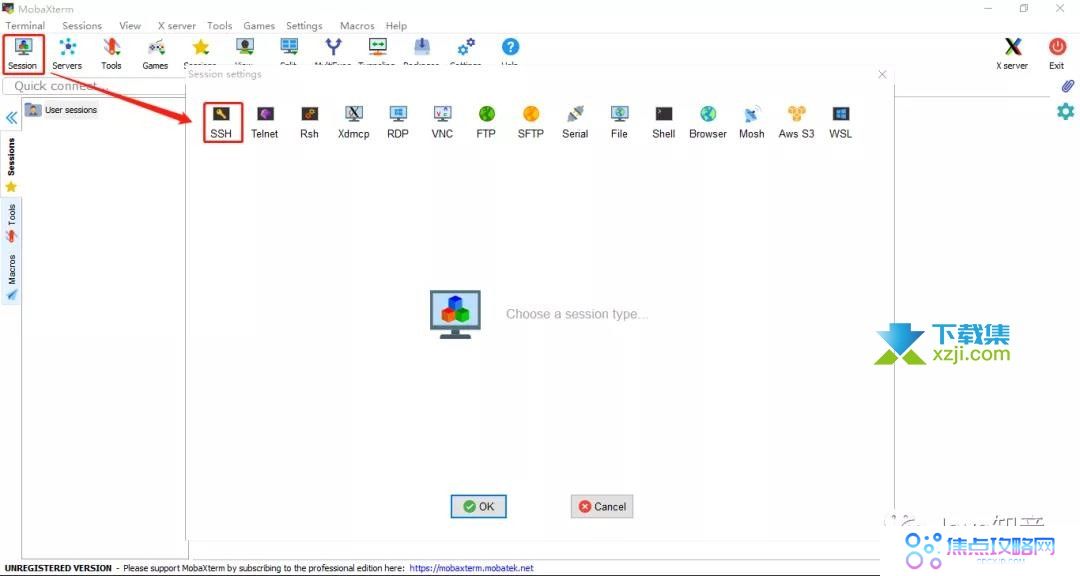Screen dimensions: 1080x576
Task: Confirm with the OK button
Action: [479, 506]
